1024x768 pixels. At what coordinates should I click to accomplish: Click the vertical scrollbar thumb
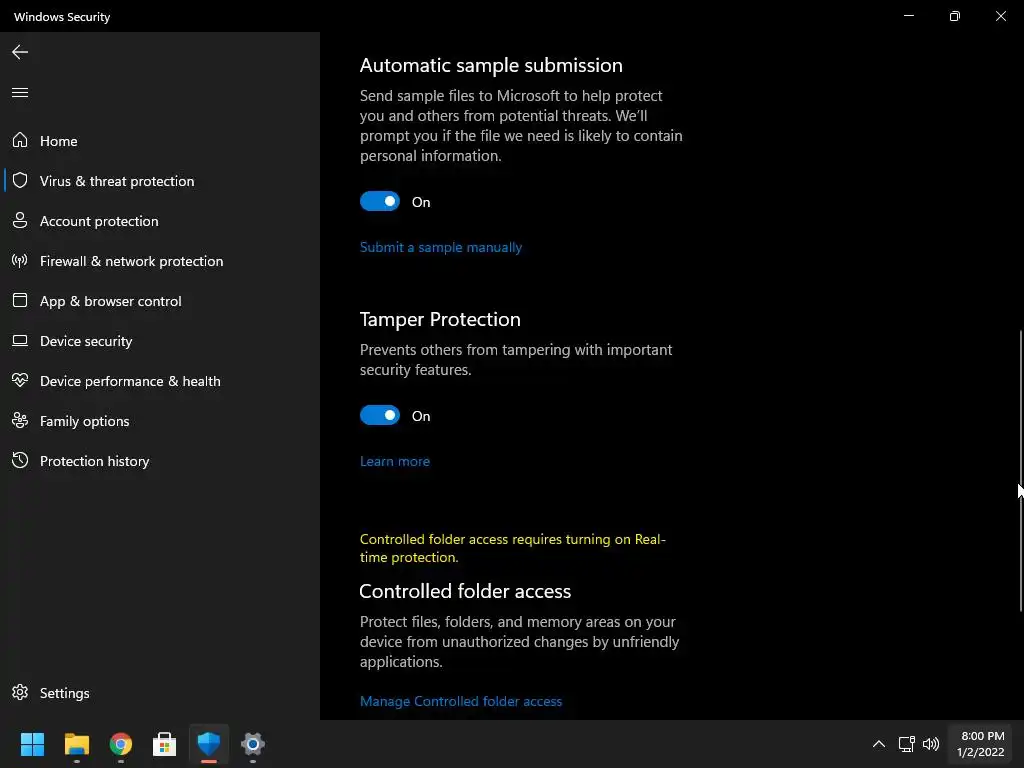pyautogui.click(x=1021, y=470)
